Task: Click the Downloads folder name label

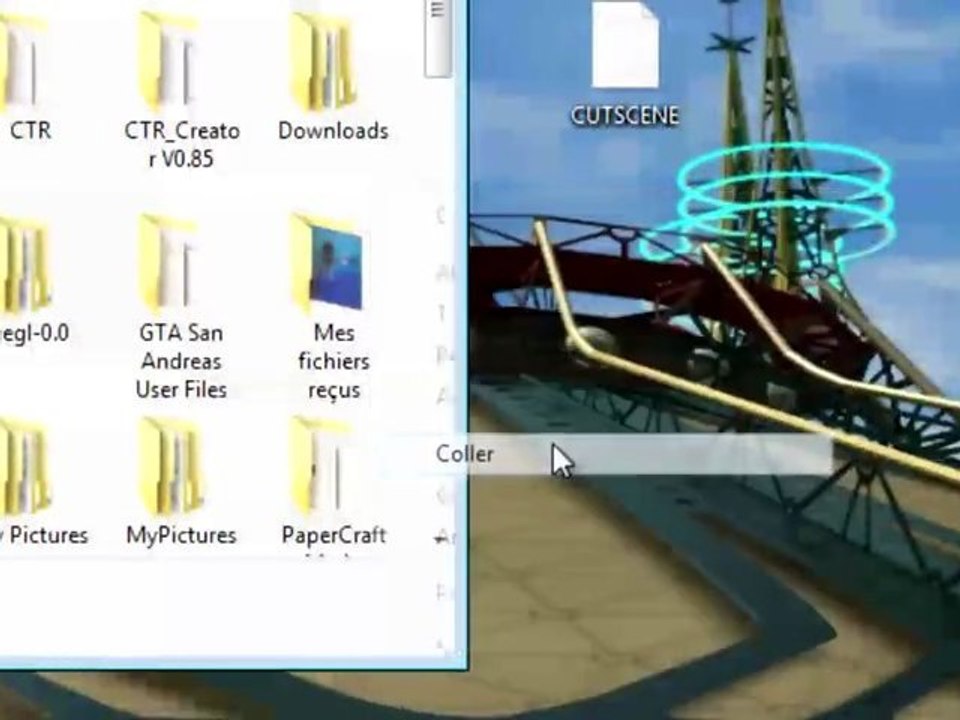Action: [333, 130]
